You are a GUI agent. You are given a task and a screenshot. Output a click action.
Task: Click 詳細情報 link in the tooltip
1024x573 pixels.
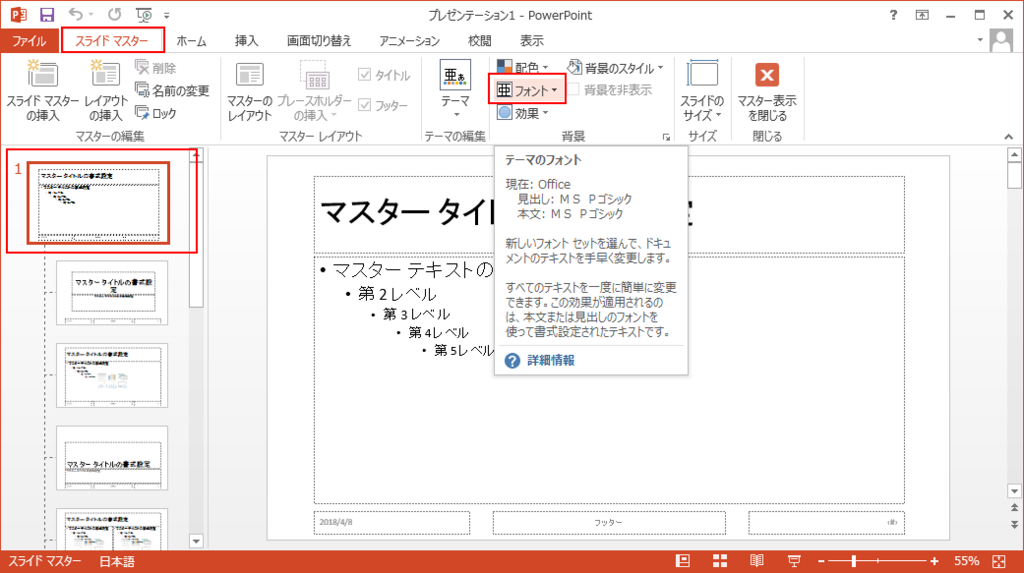click(551, 360)
